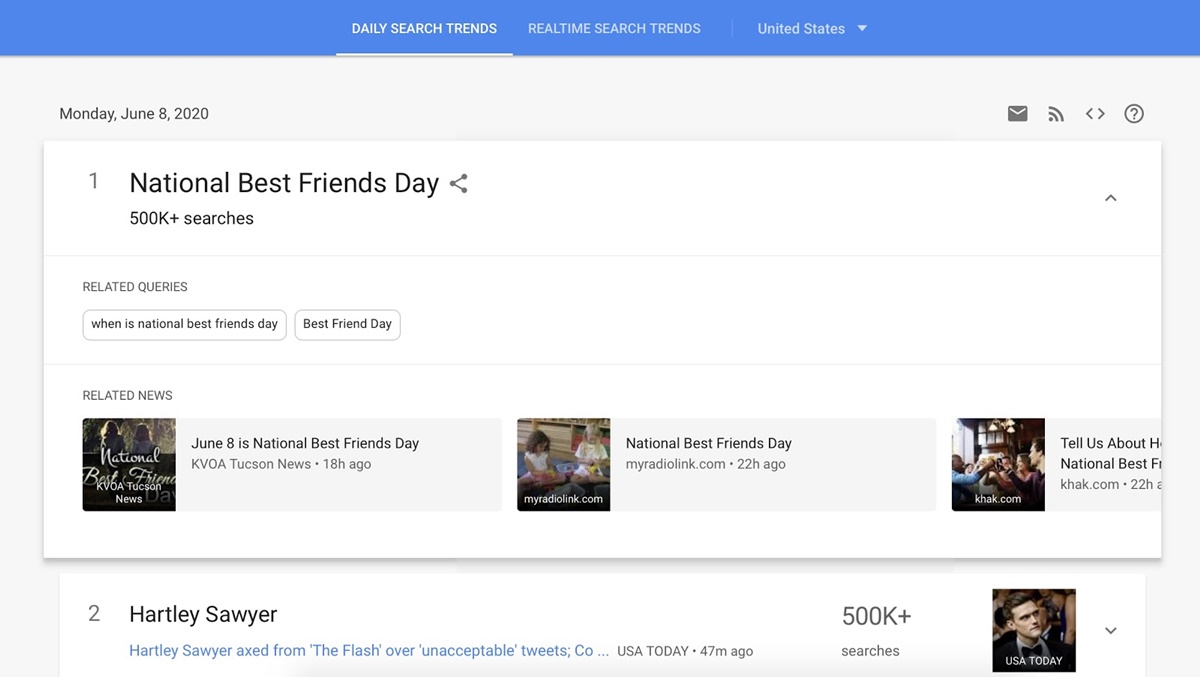This screenshot has width=1200, height=677.
Task: Click the embed code brackets icon
Action: coord(1095,114)
